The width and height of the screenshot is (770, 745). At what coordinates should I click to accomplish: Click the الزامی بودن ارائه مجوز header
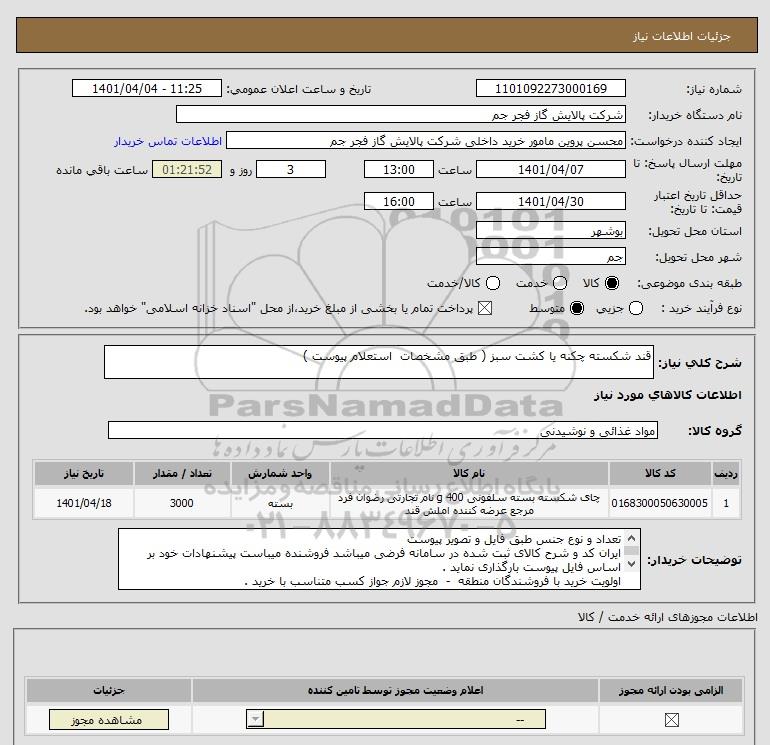coord(671,690)
